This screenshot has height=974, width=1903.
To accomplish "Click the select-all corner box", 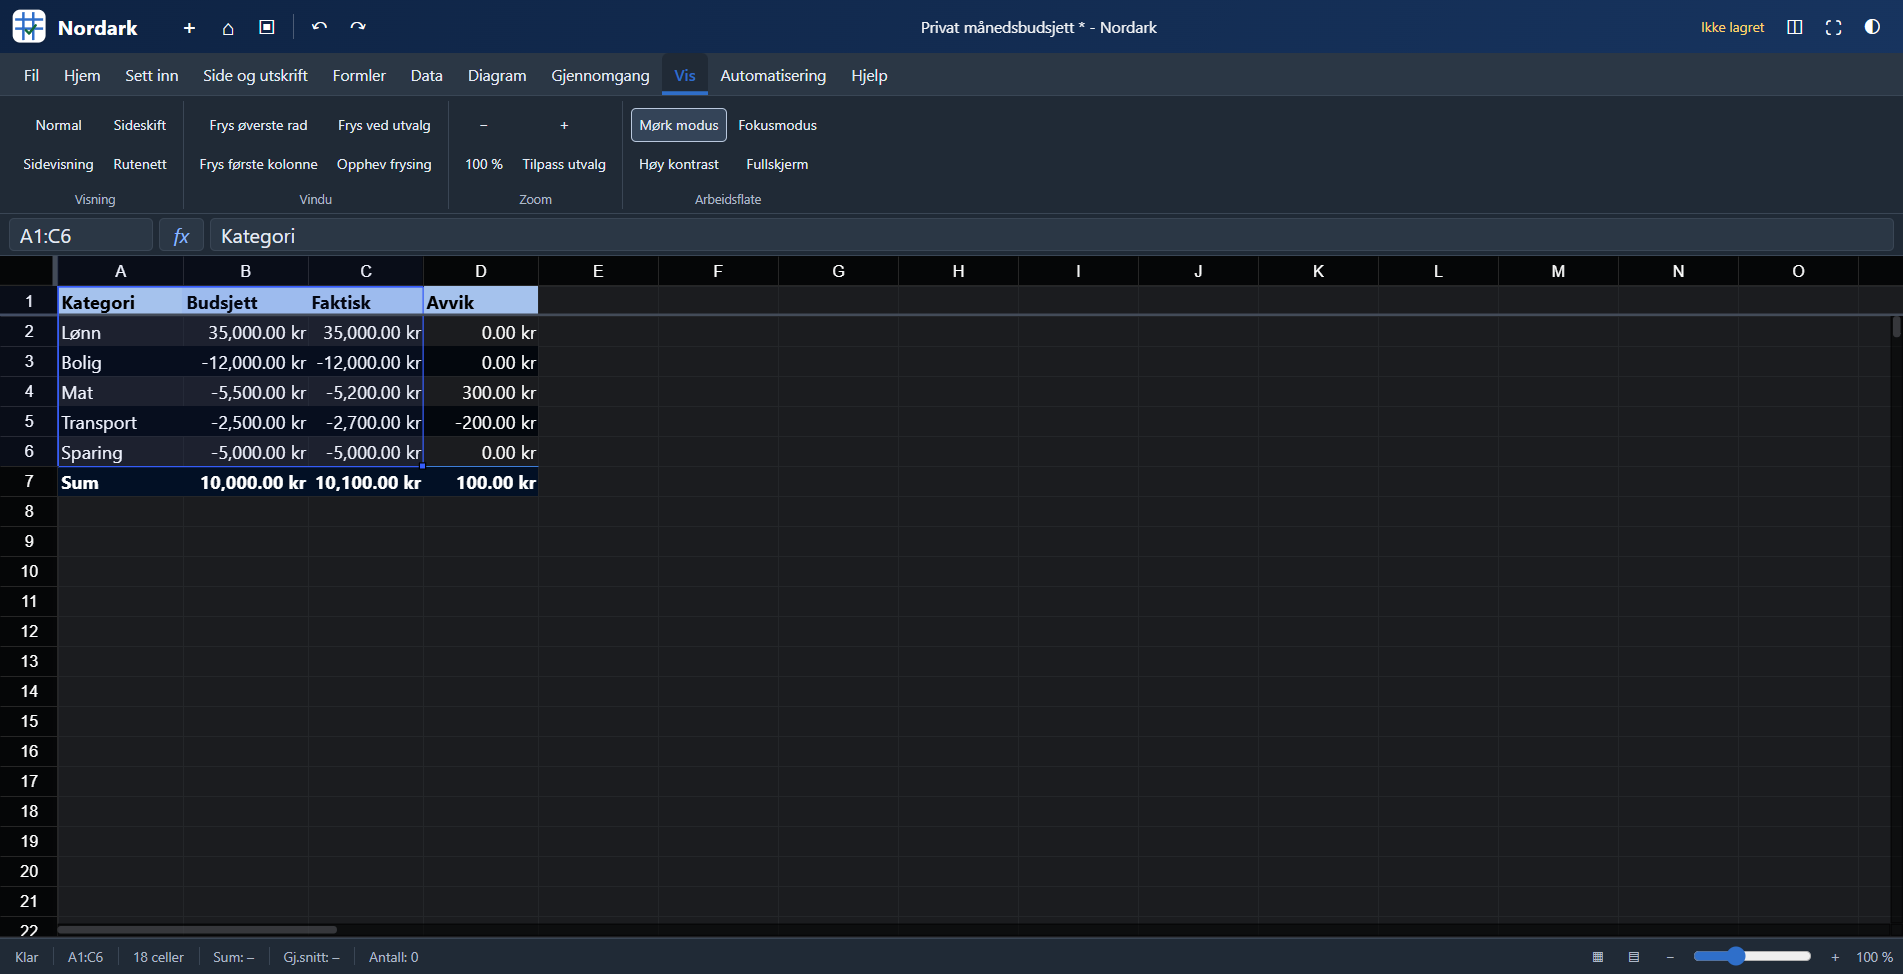I will [x=28, y=271].
